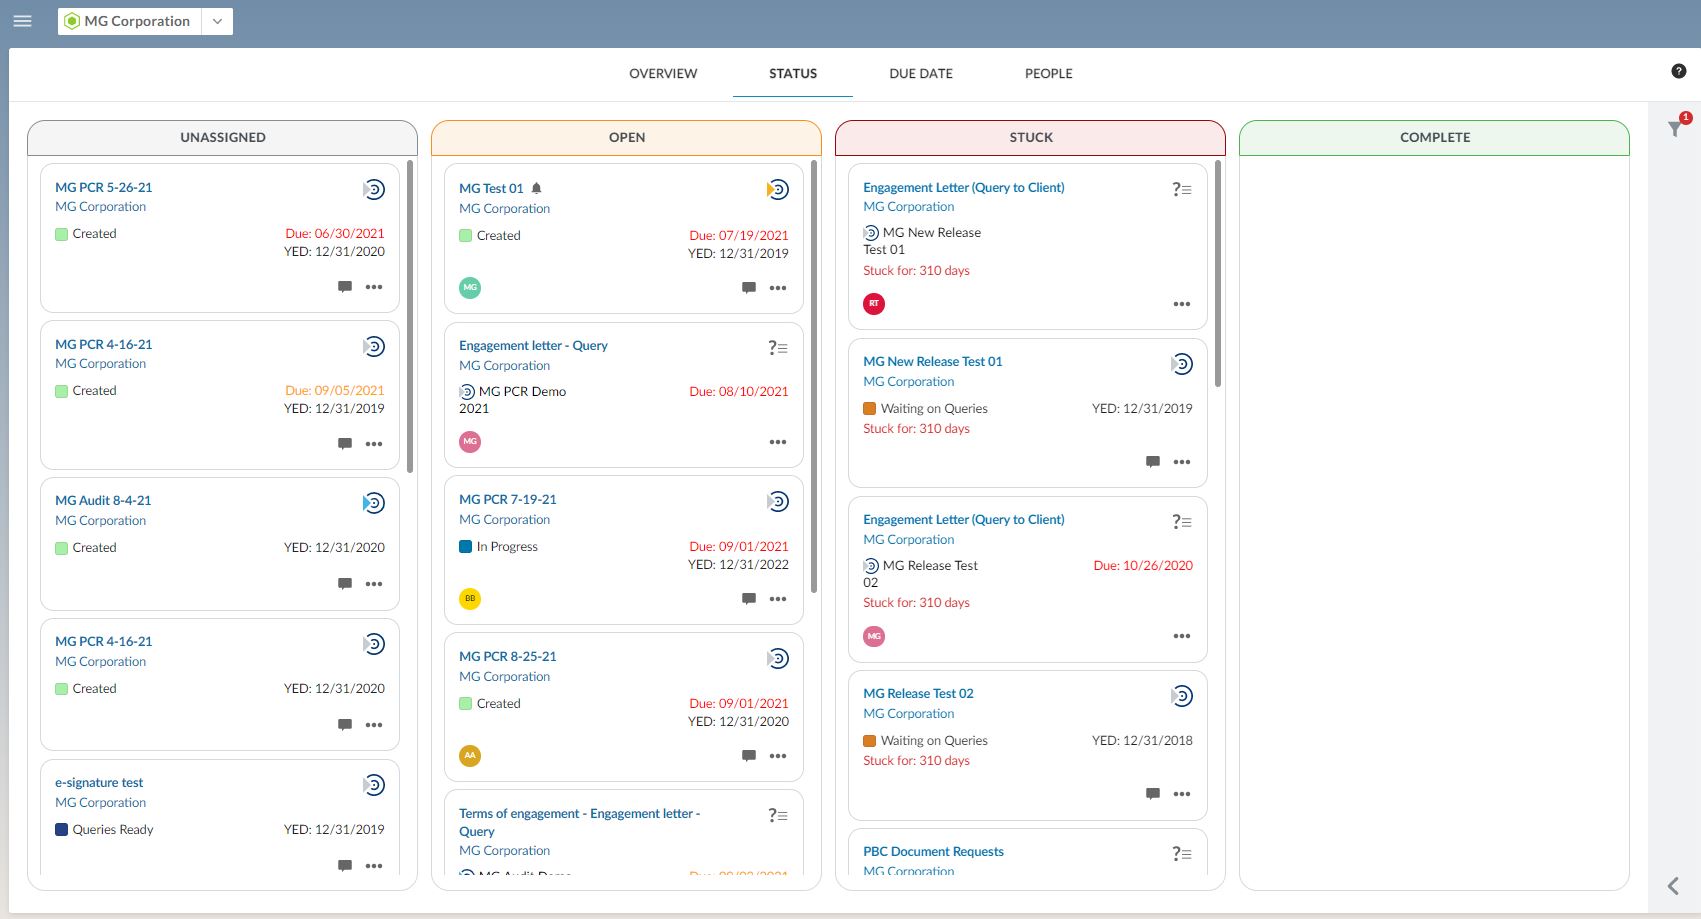Open the hamburger navigation menu
Image resolution: width=1701 pixels, height=919 pixels.
point(22,21)
